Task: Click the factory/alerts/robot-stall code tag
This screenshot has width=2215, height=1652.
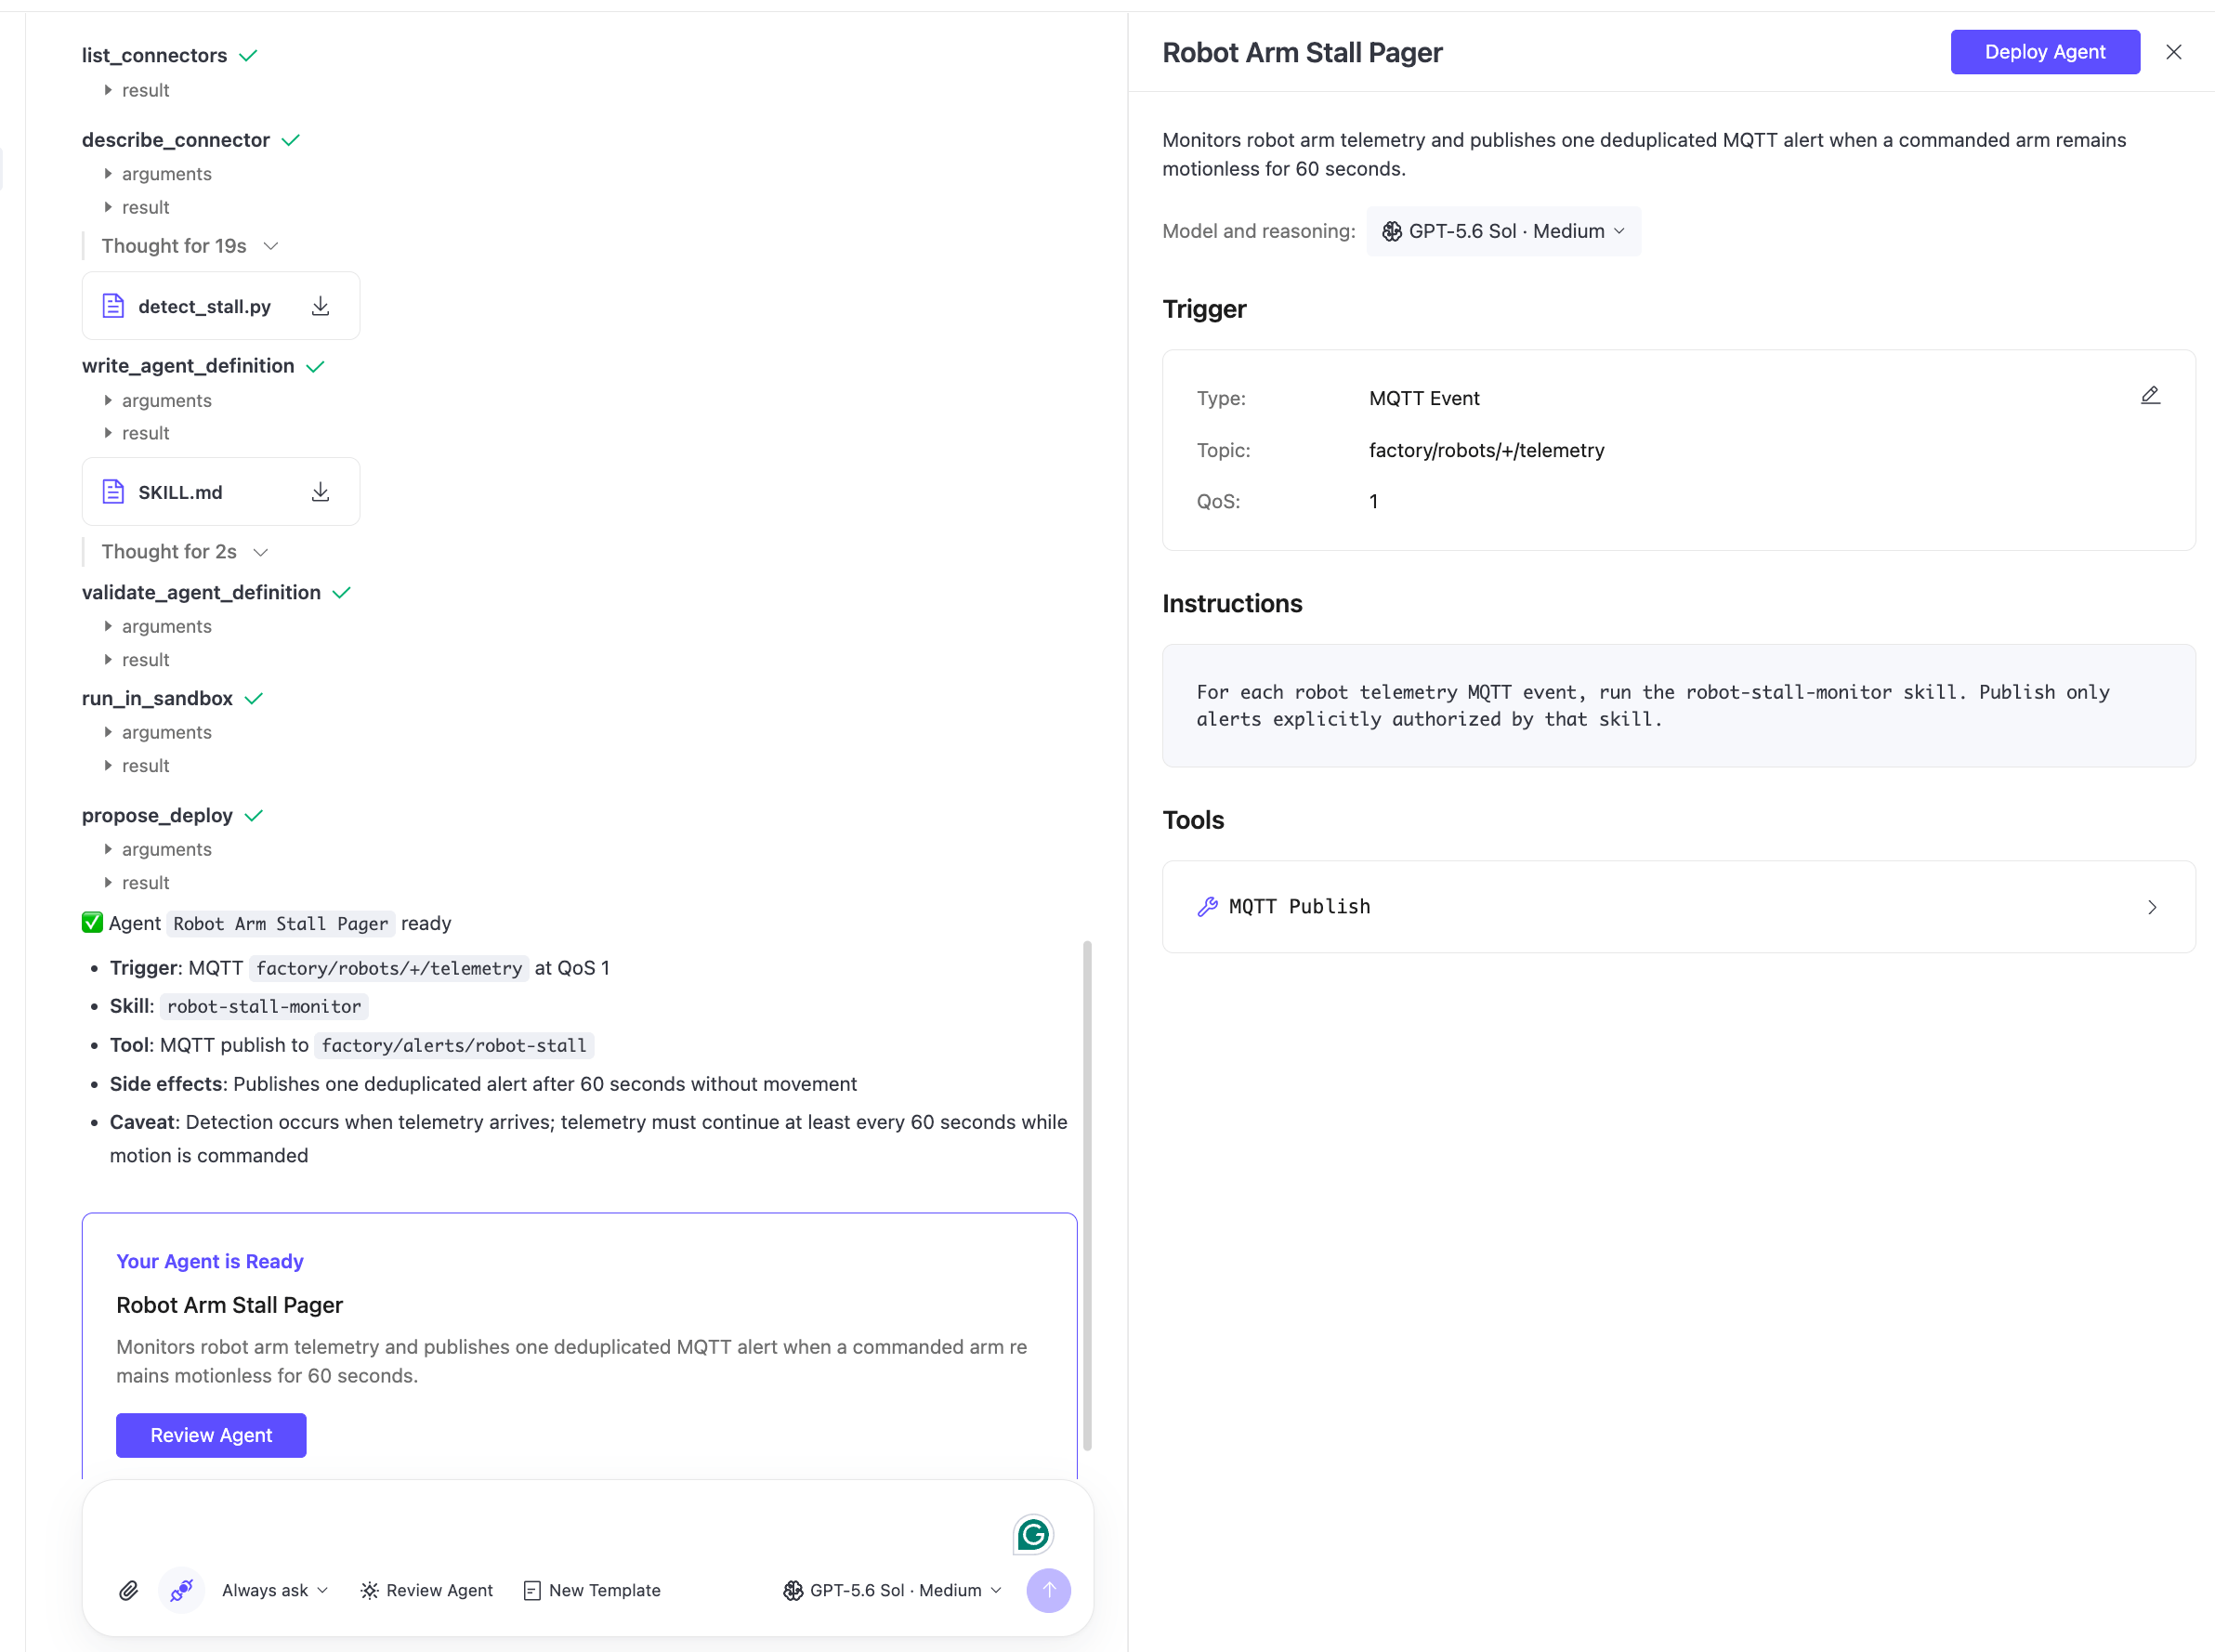Action: [454, 1045]
